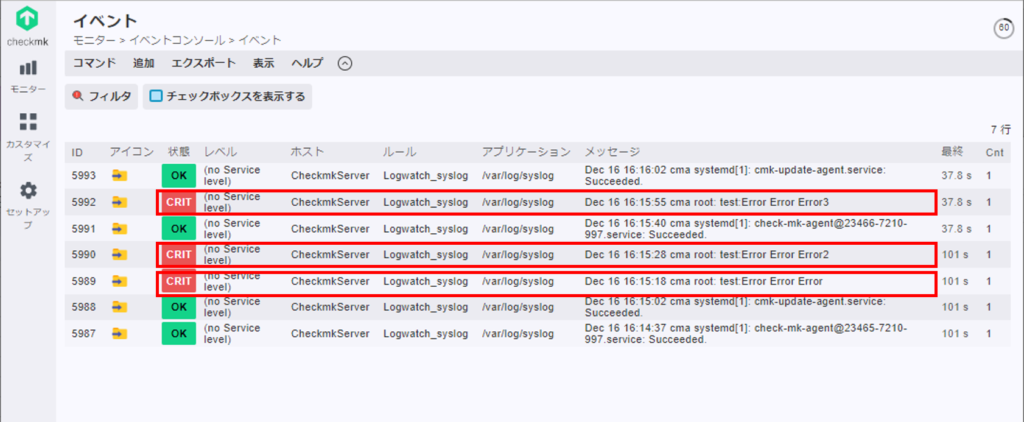Image resolution: width=1024 pixels, height=422 pixels.
Task: Sort by the Cnt column header
Action: pyautogui.click(x=994, y=152)
